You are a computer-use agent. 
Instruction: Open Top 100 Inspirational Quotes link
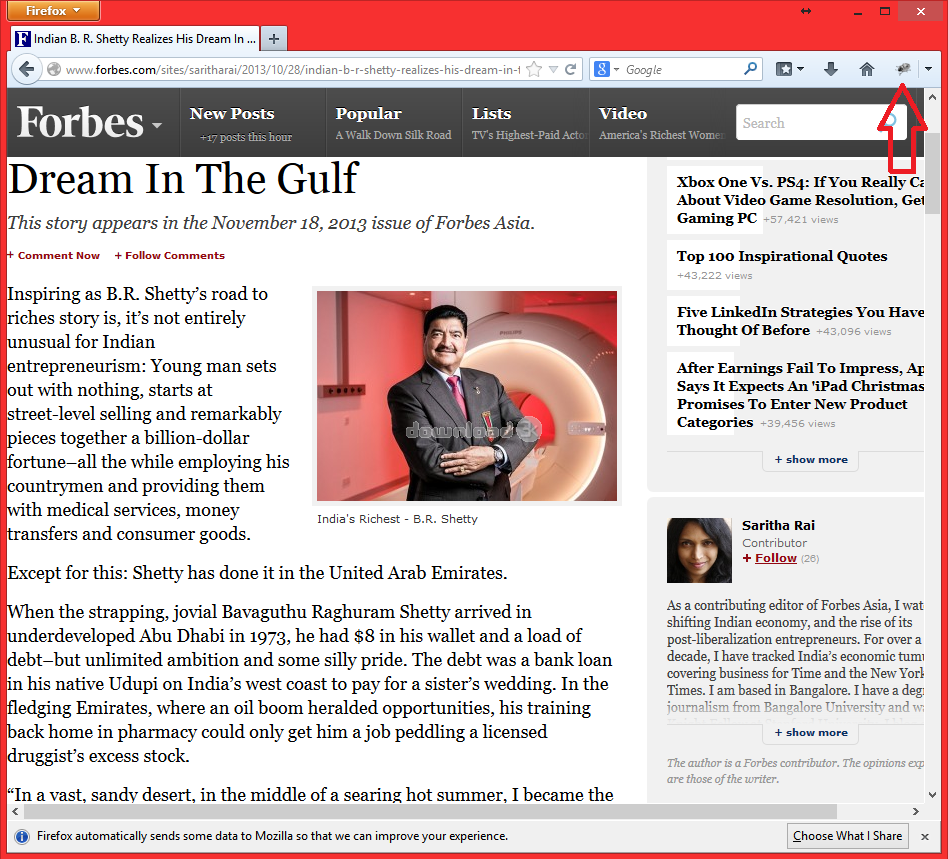[x=782, y=256]
